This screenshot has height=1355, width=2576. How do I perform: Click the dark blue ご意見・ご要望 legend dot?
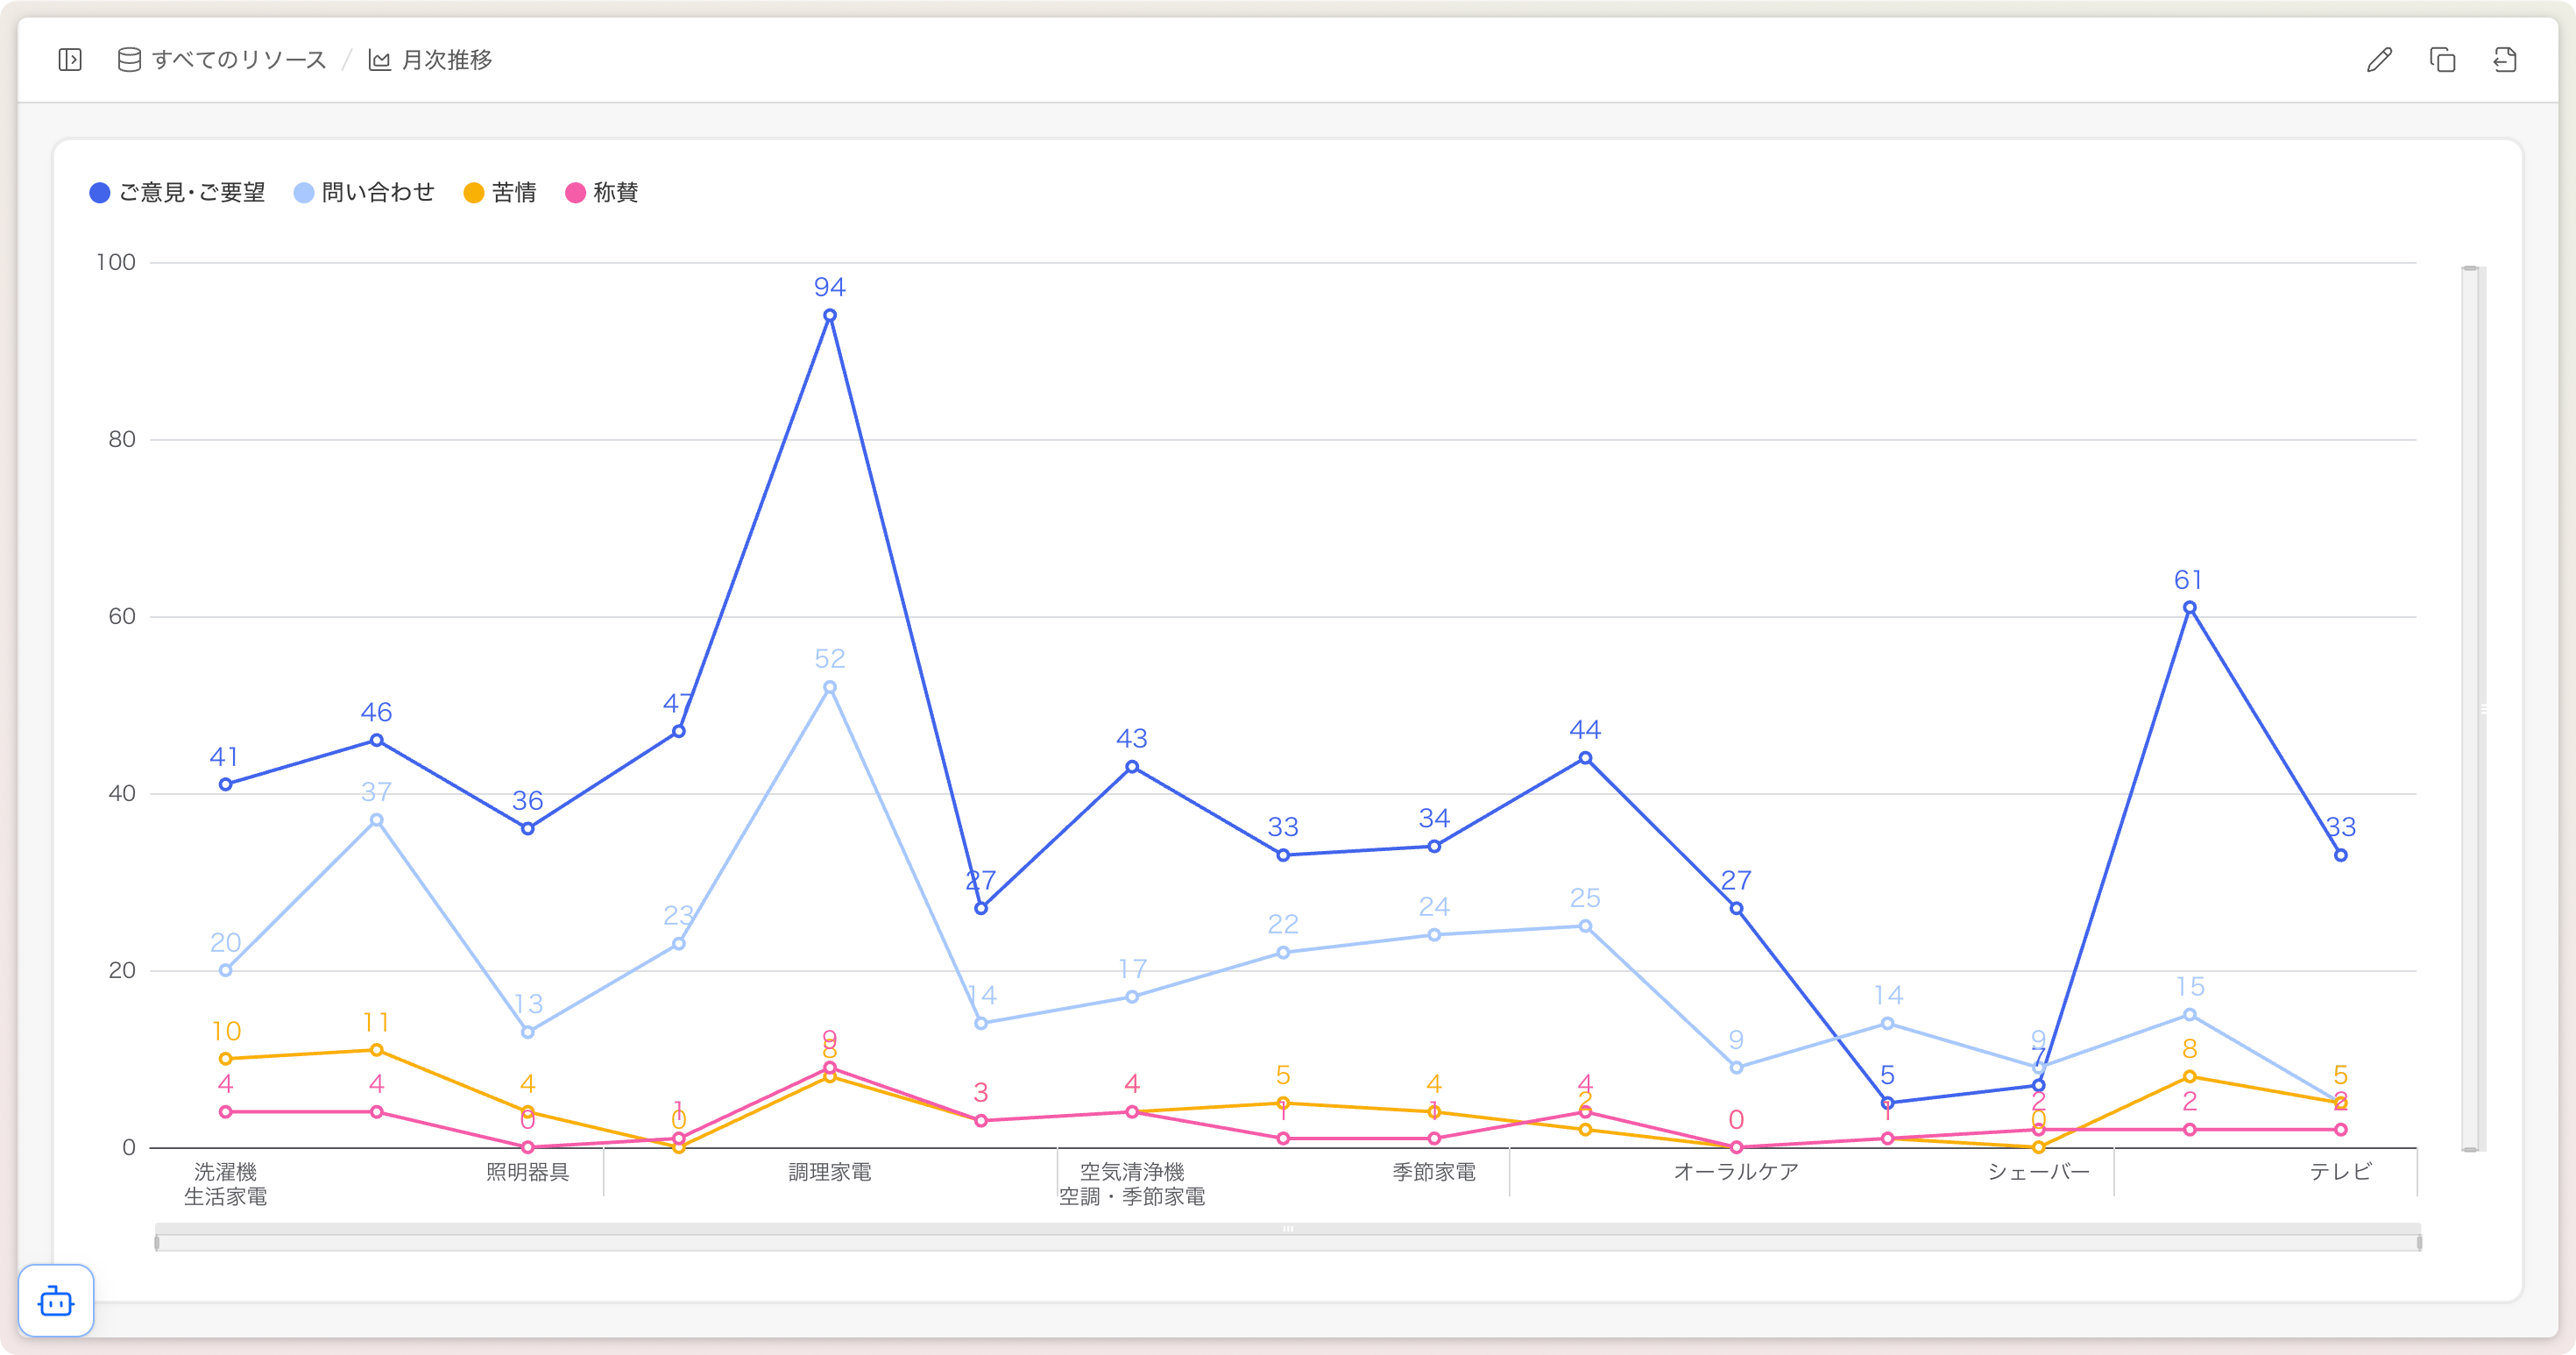tap(99, 193)
